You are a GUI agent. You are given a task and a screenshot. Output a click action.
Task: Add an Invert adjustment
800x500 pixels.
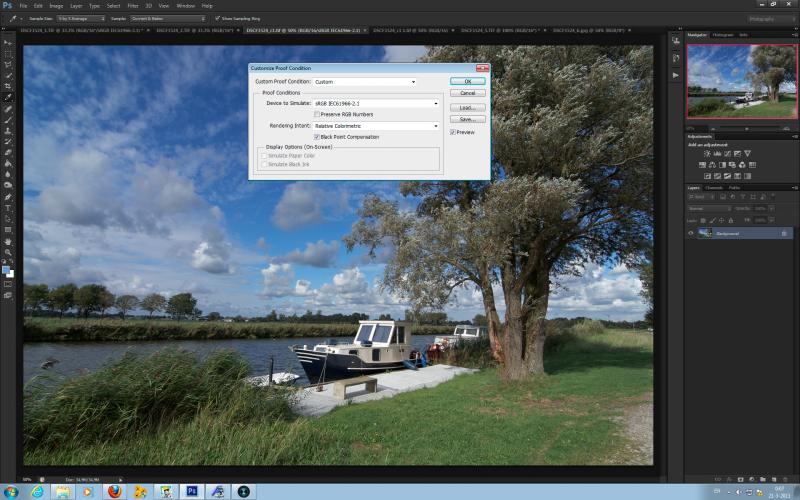coord(707,176)
